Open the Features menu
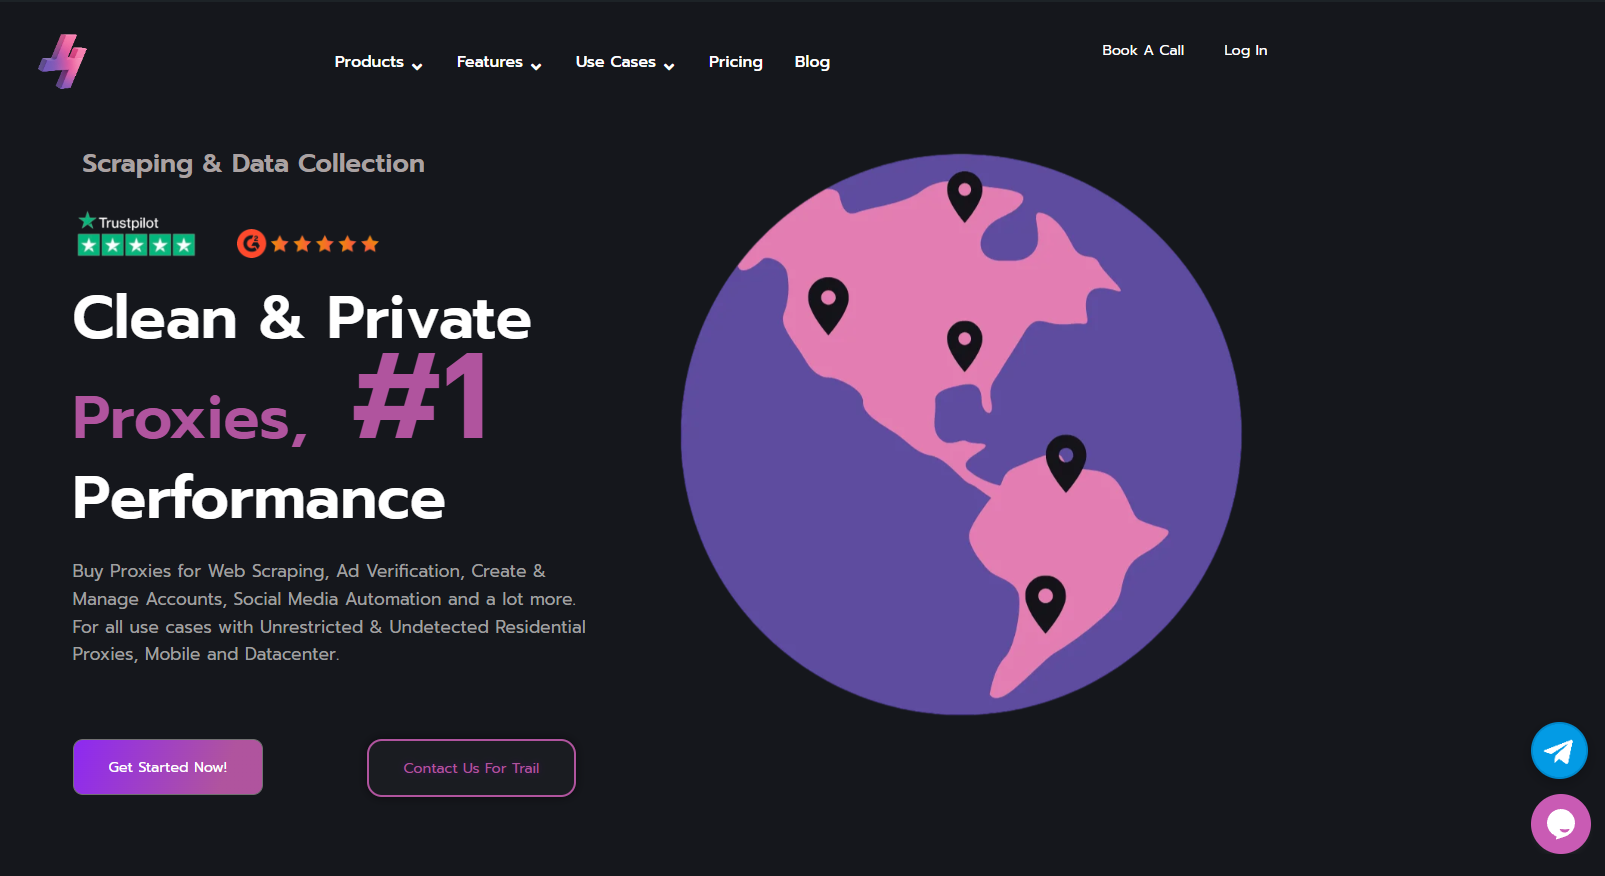 (489, 62)
